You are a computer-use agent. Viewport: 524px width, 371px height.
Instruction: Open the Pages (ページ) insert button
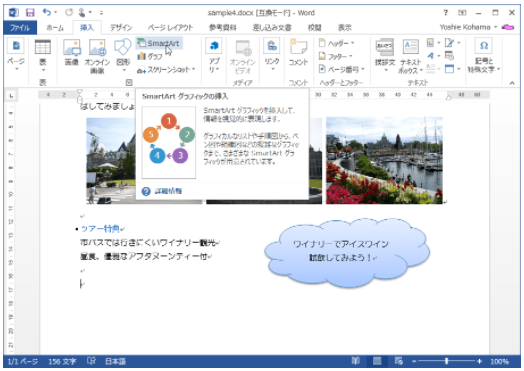[16, 55]
